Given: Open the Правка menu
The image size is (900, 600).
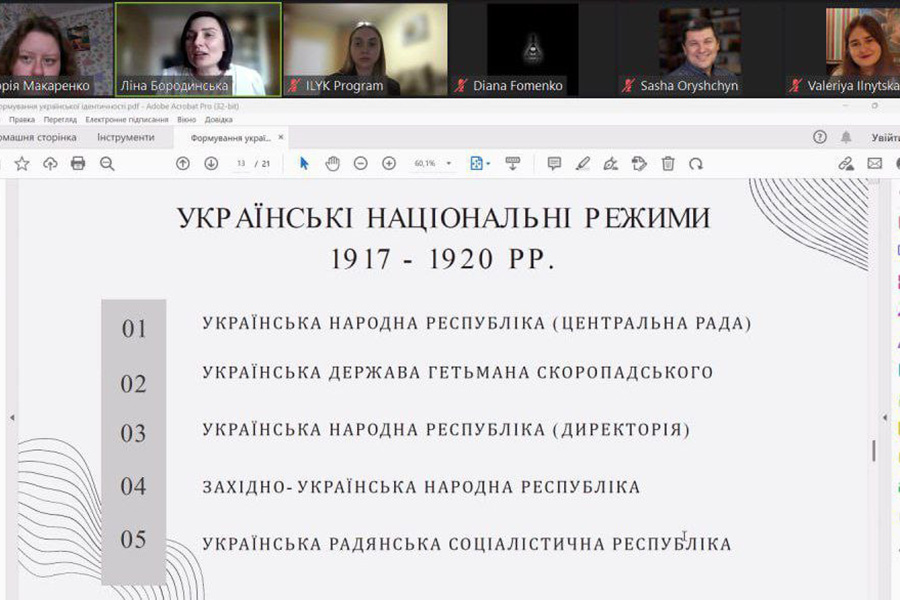Looking at the screenshot, I should (x=22, y=119).
